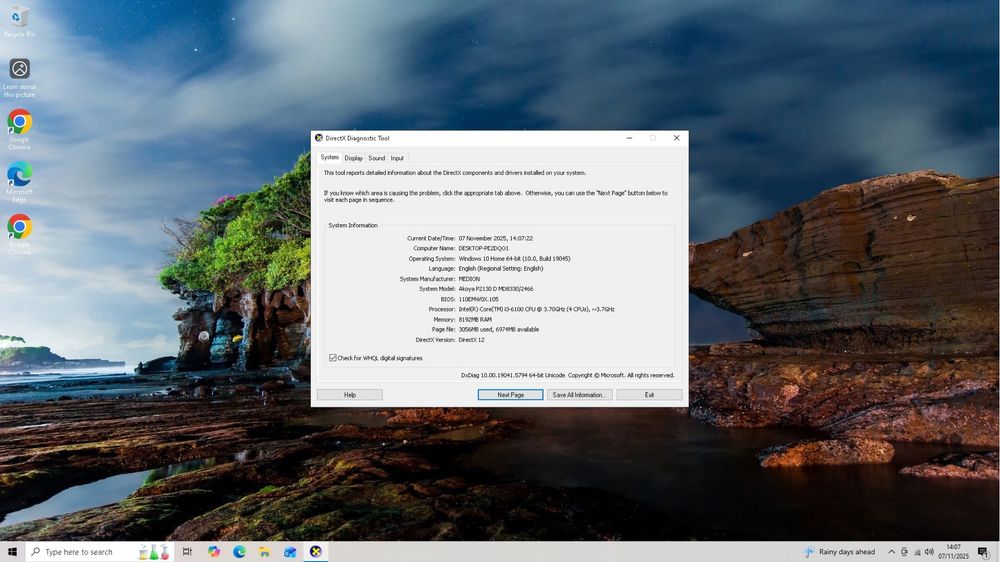This screenshot has height=562, width=1000.
Task: Click the Computer Name label
Action: coord(434,249)
